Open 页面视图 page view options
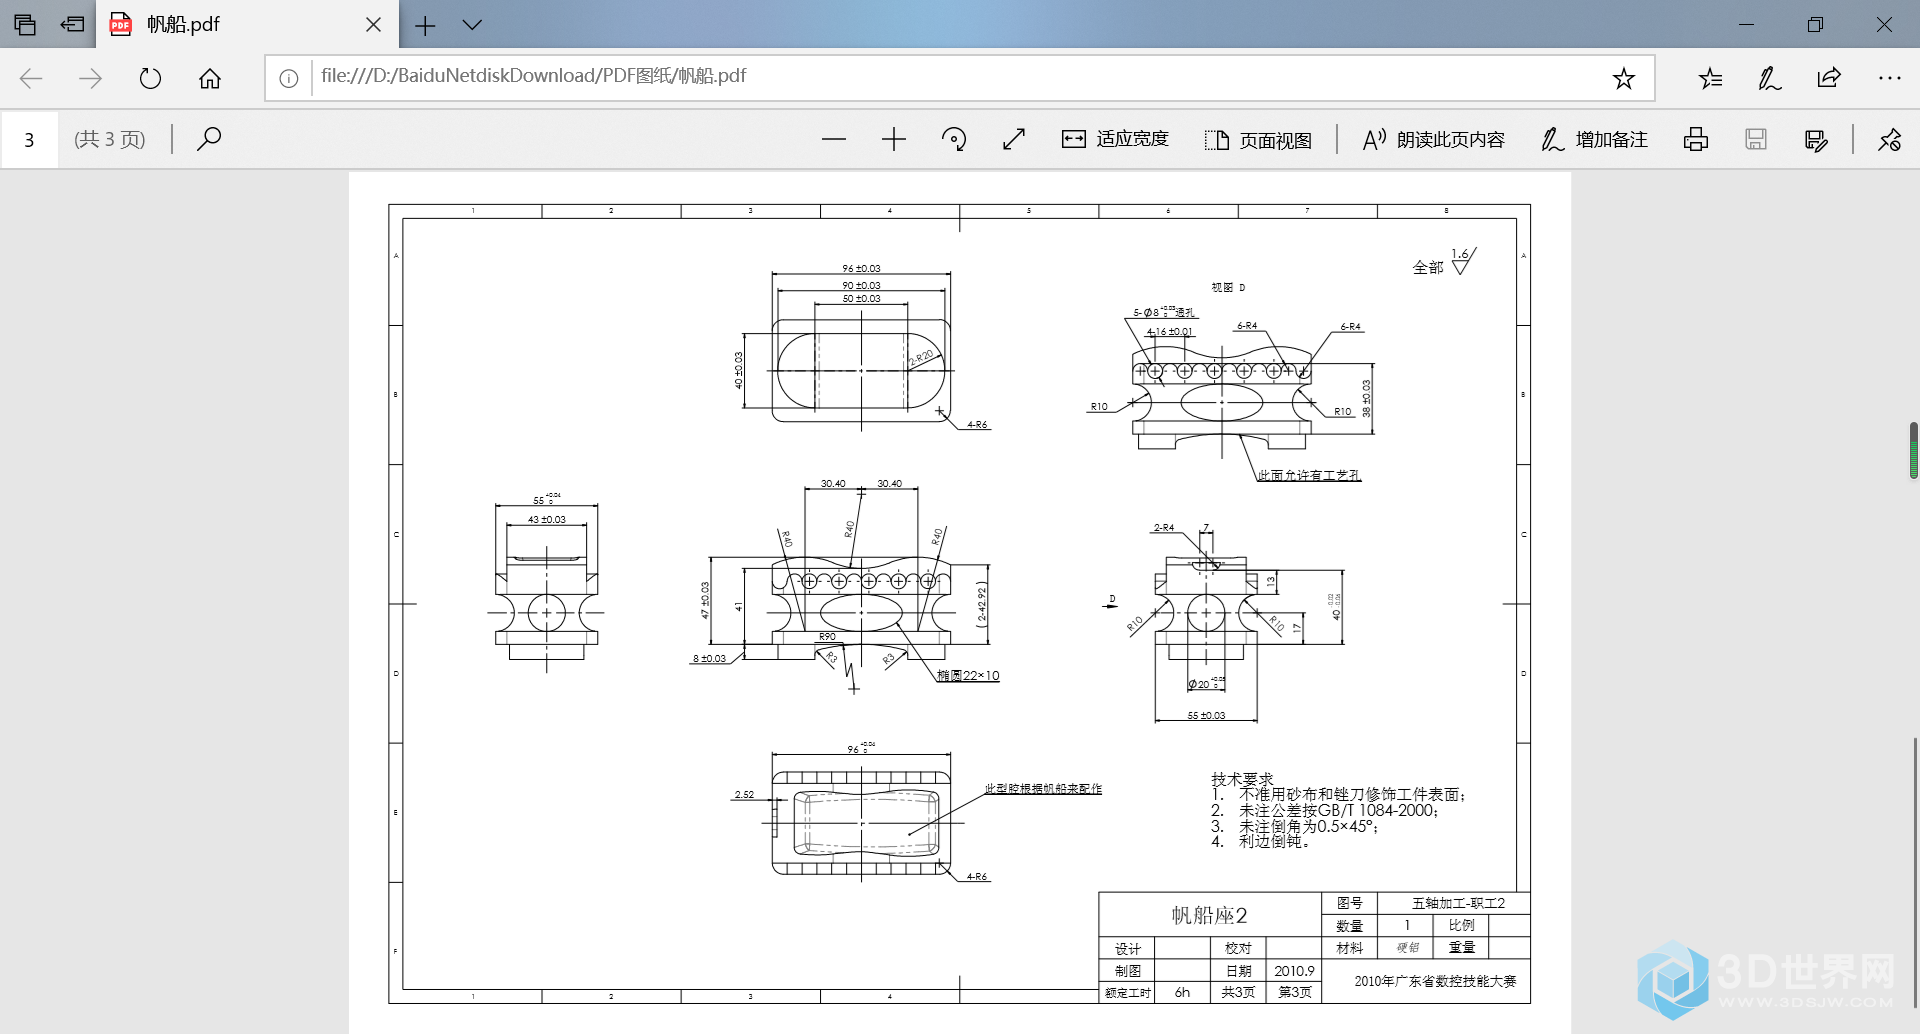Viewport: 1920px width, 1034px height. 1259,140
